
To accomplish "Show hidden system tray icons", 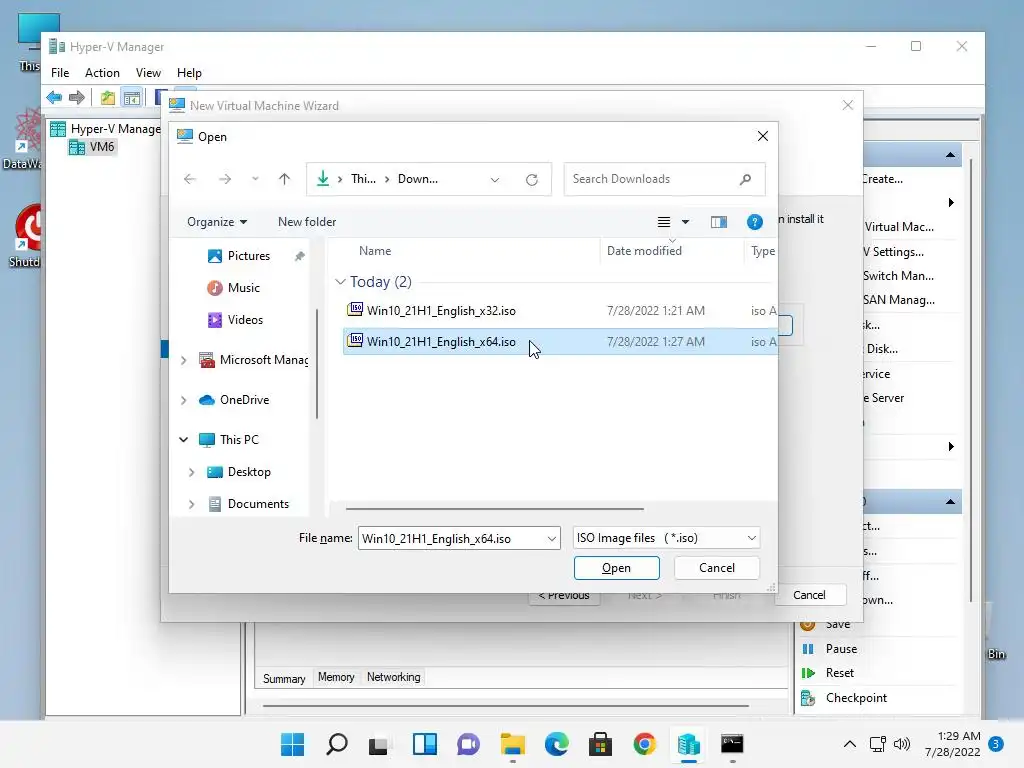I will click(850, 744).
